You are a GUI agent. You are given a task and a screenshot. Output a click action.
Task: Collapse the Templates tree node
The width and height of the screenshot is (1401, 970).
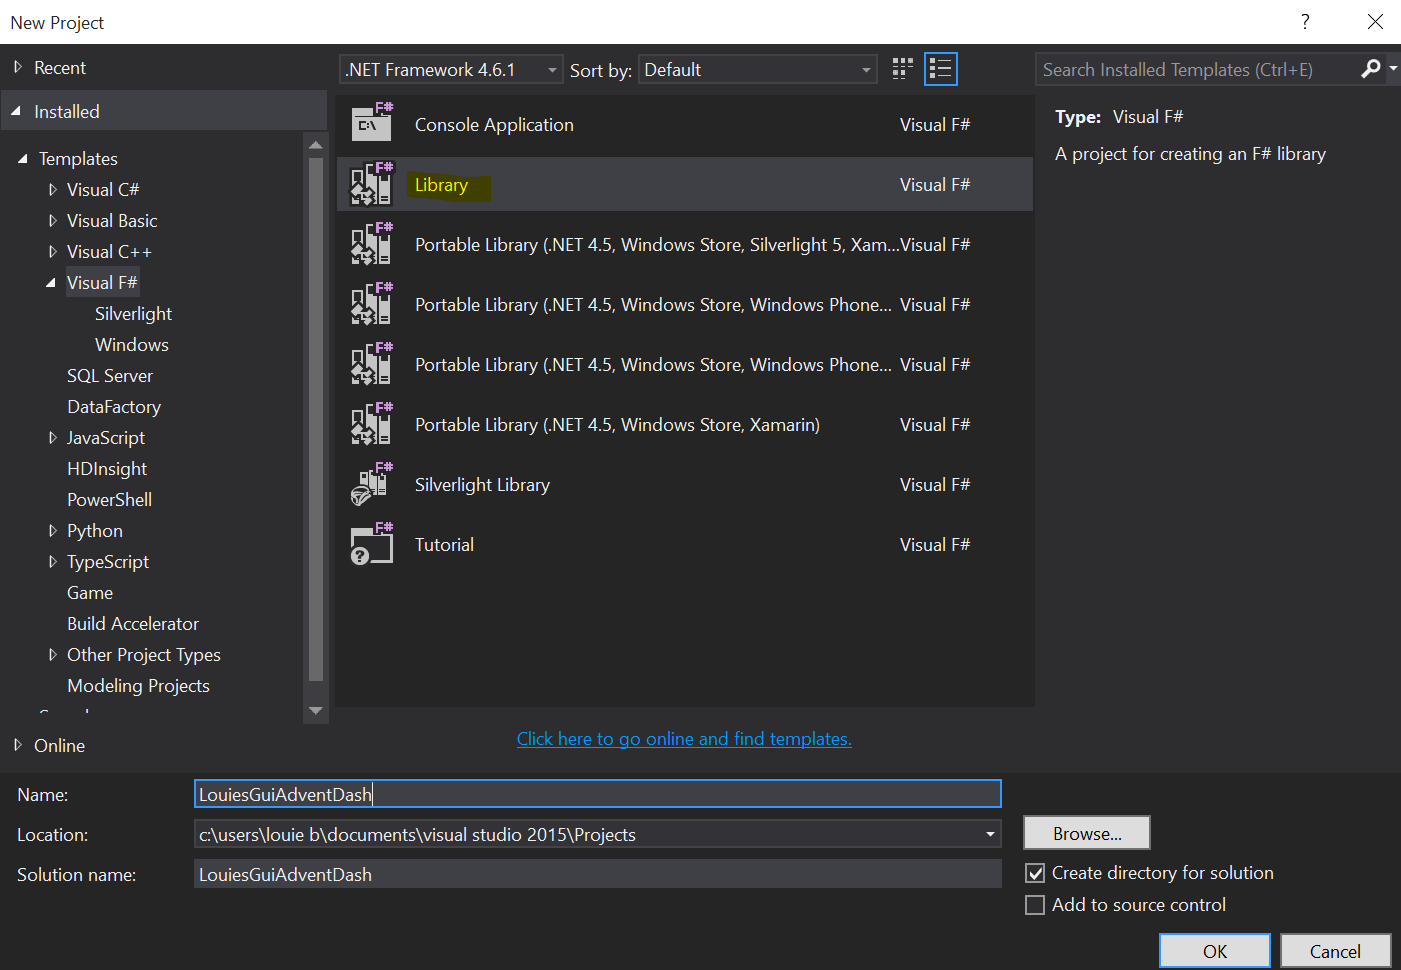pyautogui.click(x=23, y=159)
